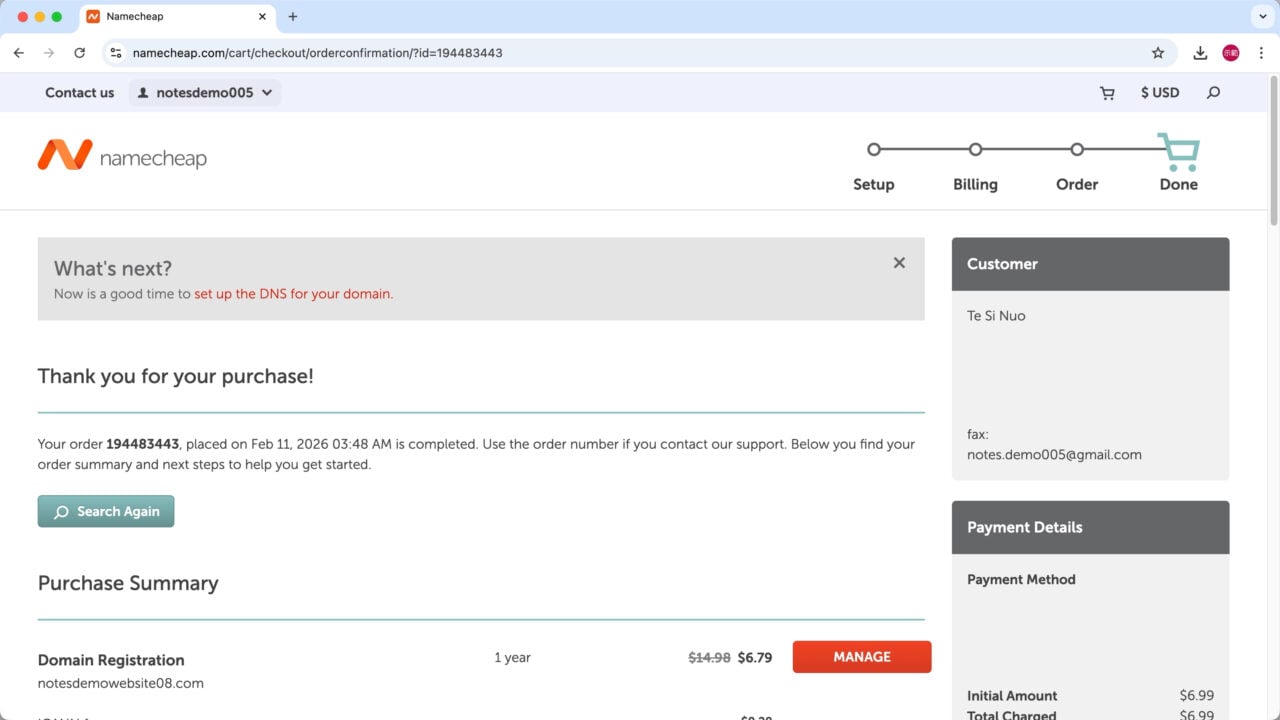This screenshot has width=1280, height=720.
Task: Bookmark the page using the star icon
Action: click(x=1157, y=52)
